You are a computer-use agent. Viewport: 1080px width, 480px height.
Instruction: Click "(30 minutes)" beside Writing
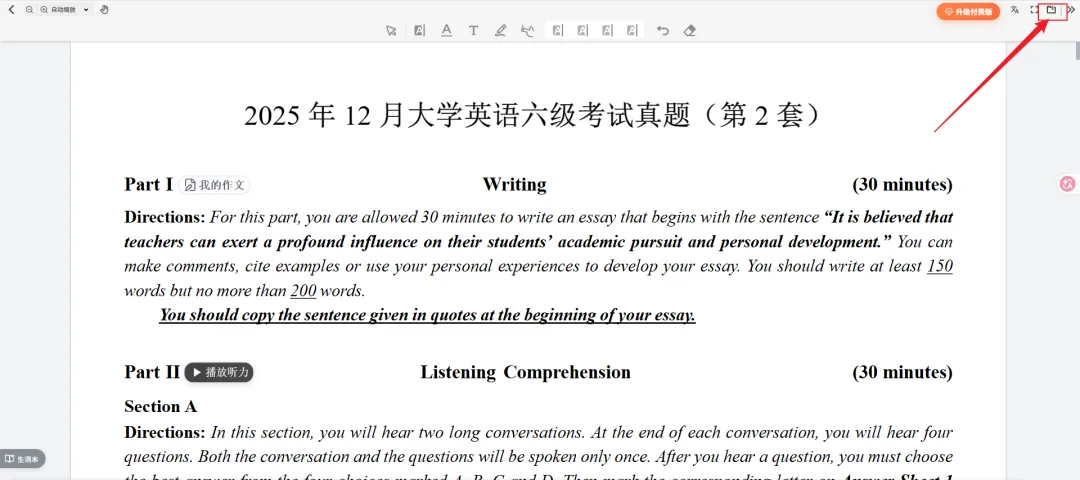pos(903,185)
